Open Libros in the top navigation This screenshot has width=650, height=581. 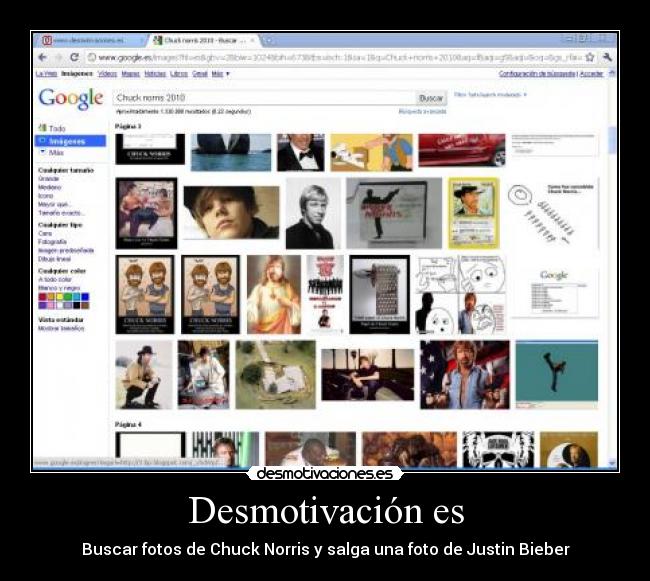click(x=179, y=74)
